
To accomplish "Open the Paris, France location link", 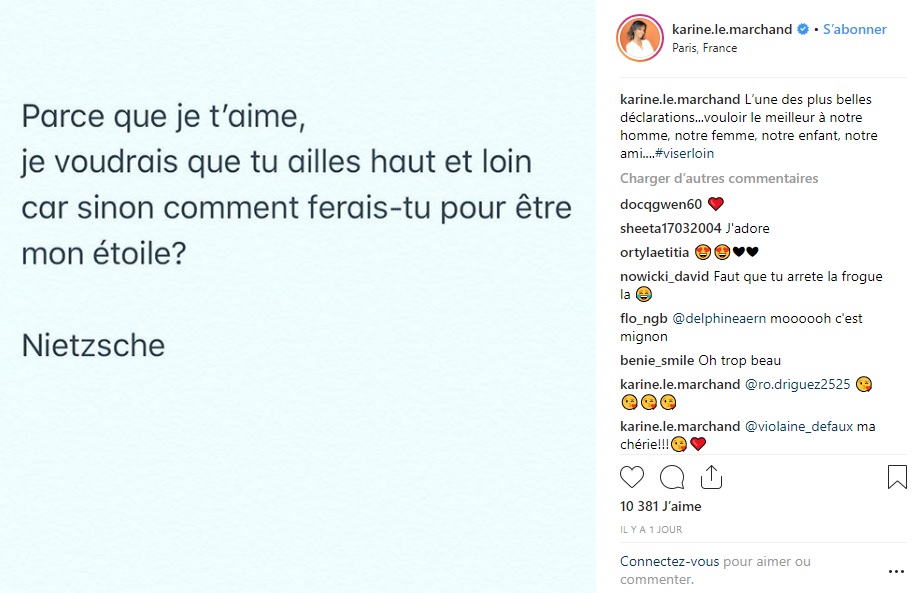I will [x=704, y=48].
